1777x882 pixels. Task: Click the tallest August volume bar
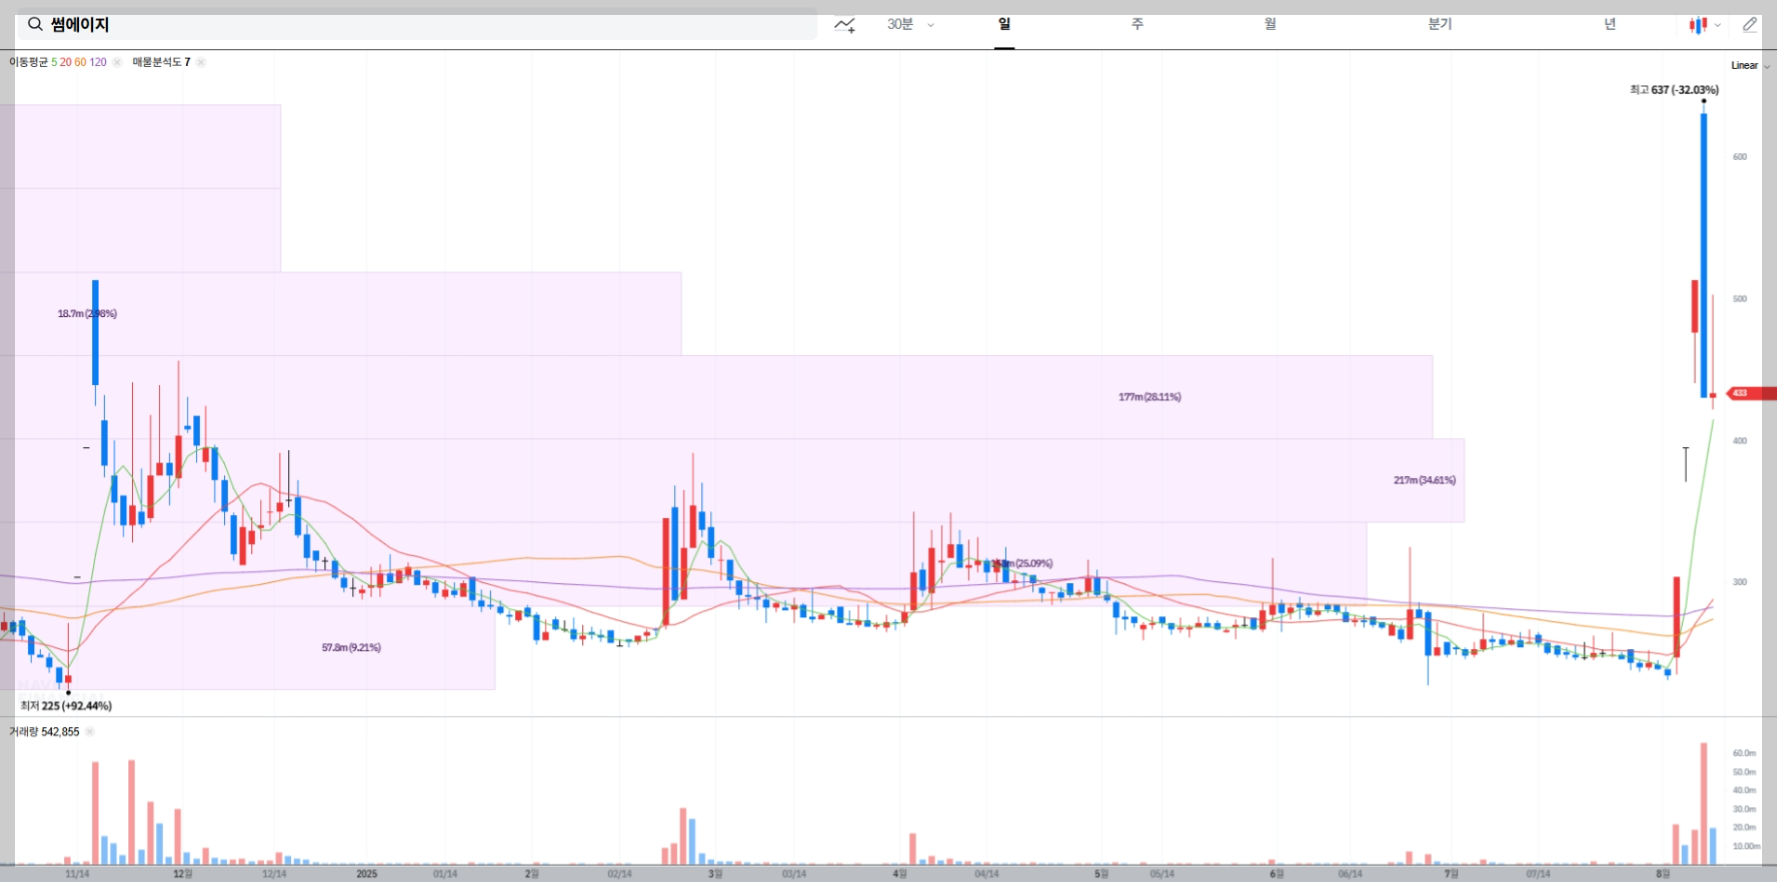click(1704, 804)
